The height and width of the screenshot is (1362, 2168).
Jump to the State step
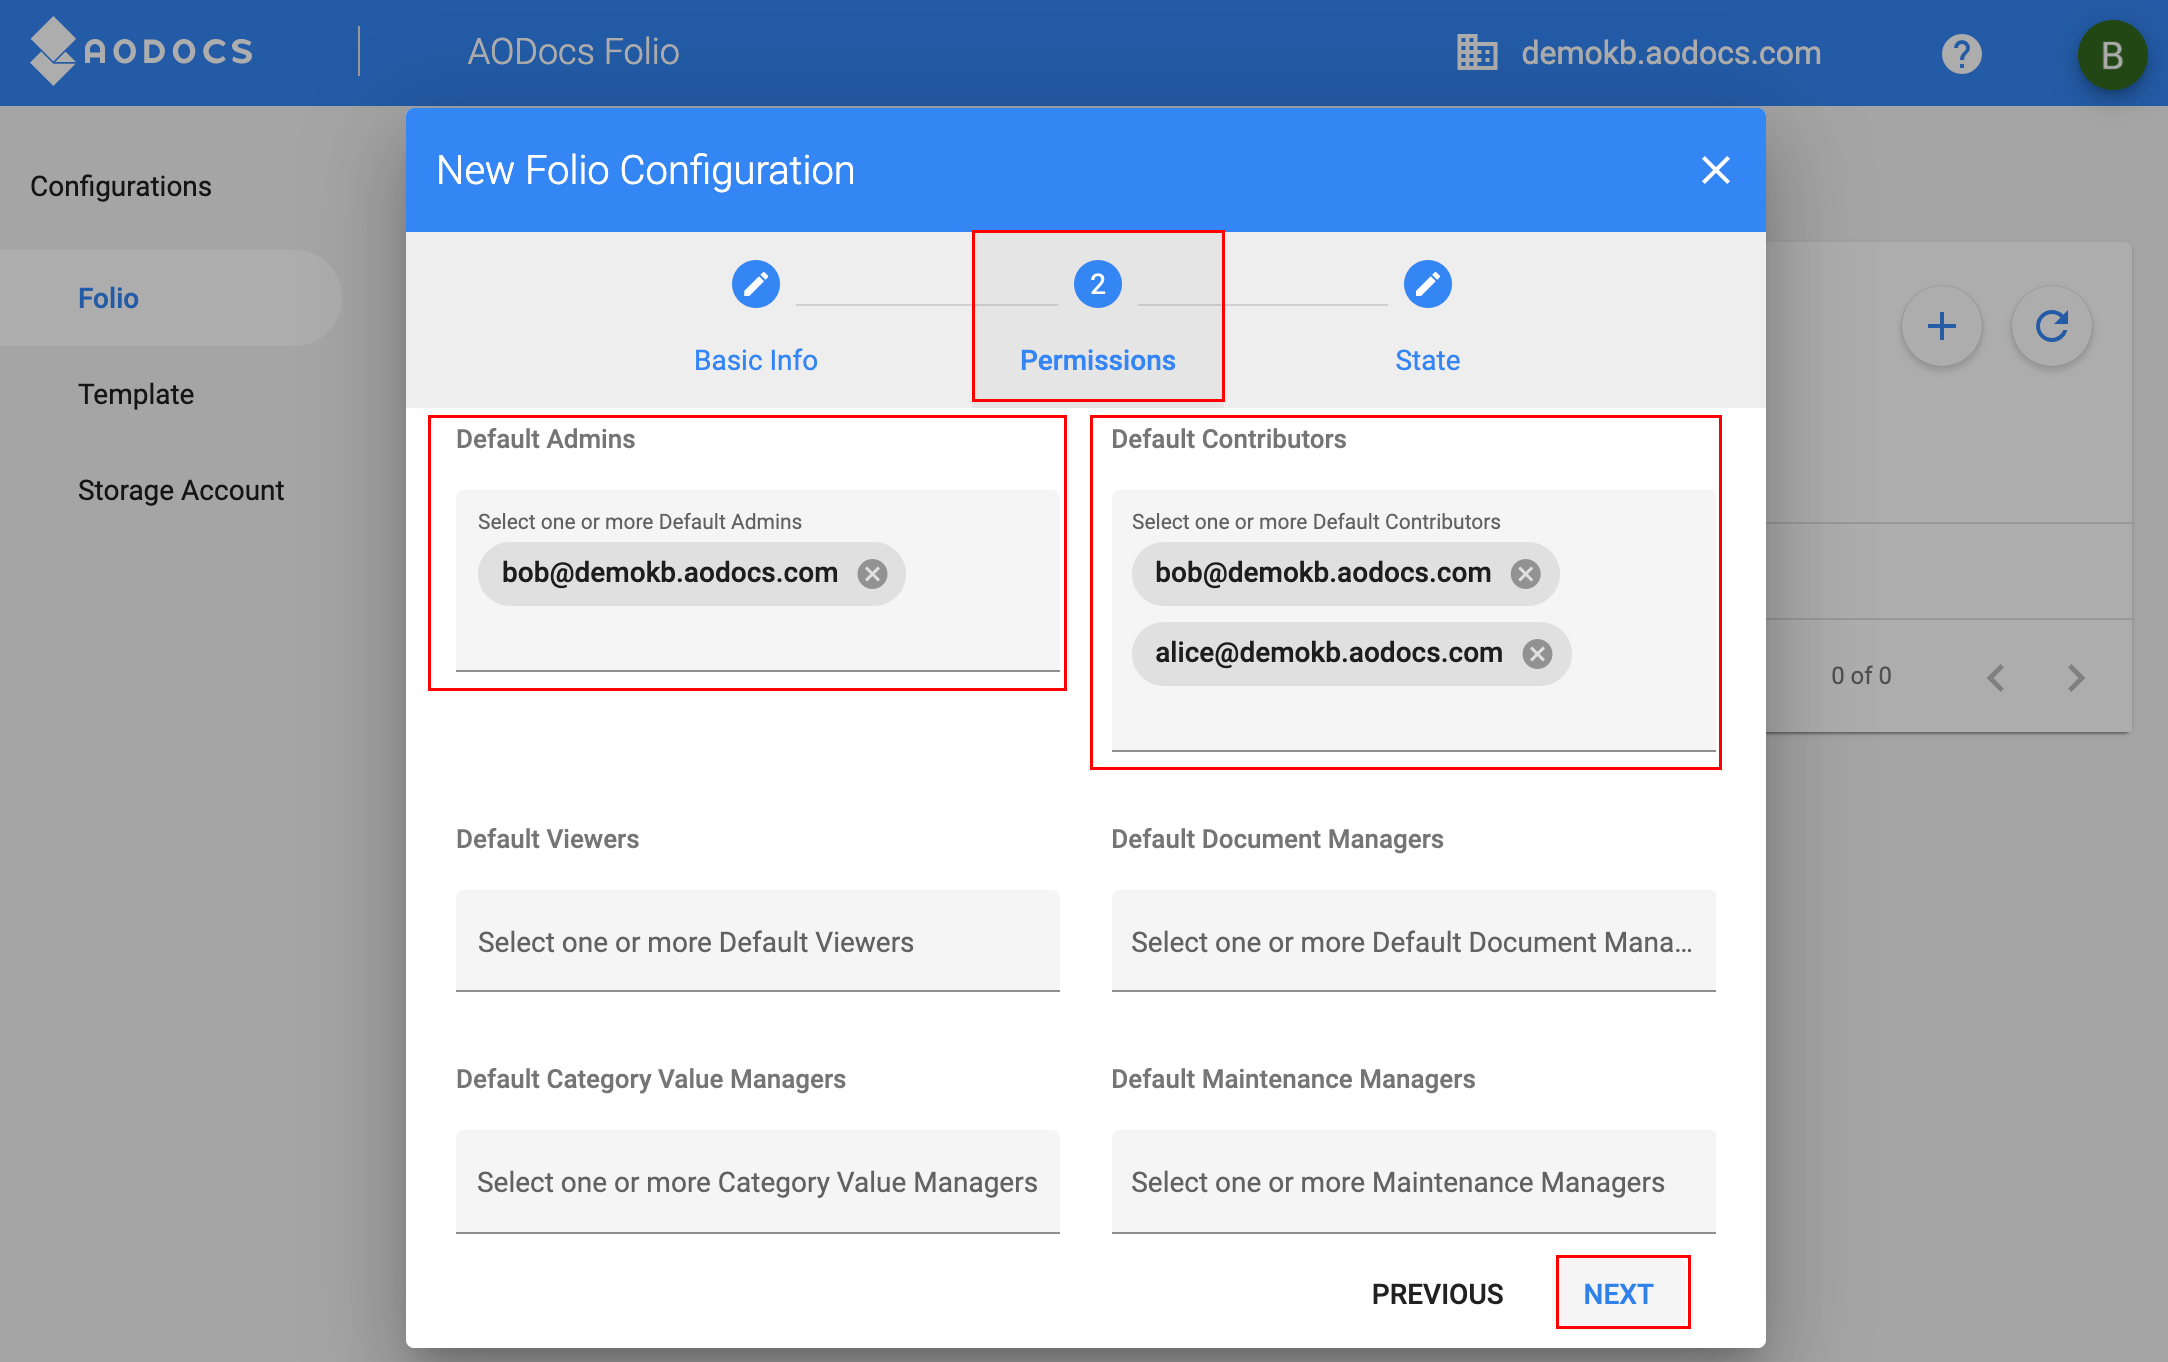1427,360
